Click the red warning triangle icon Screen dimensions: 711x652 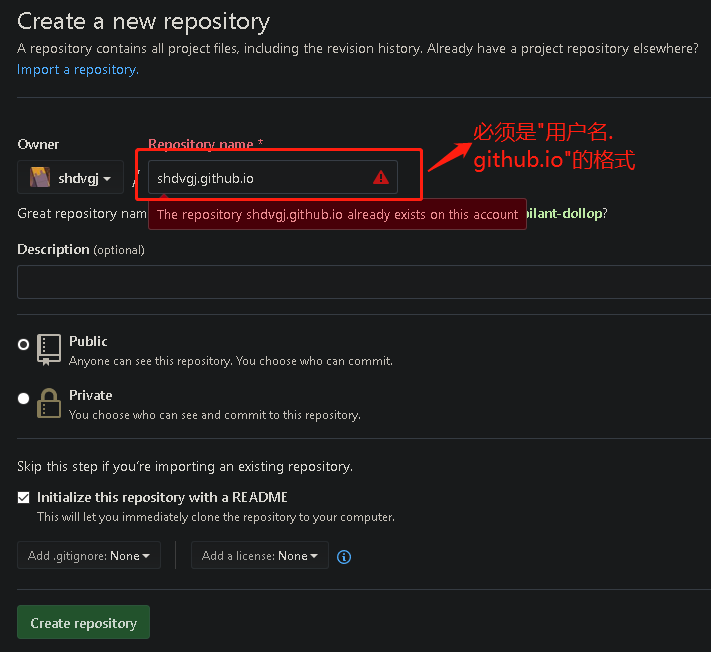tap(381, 177)
